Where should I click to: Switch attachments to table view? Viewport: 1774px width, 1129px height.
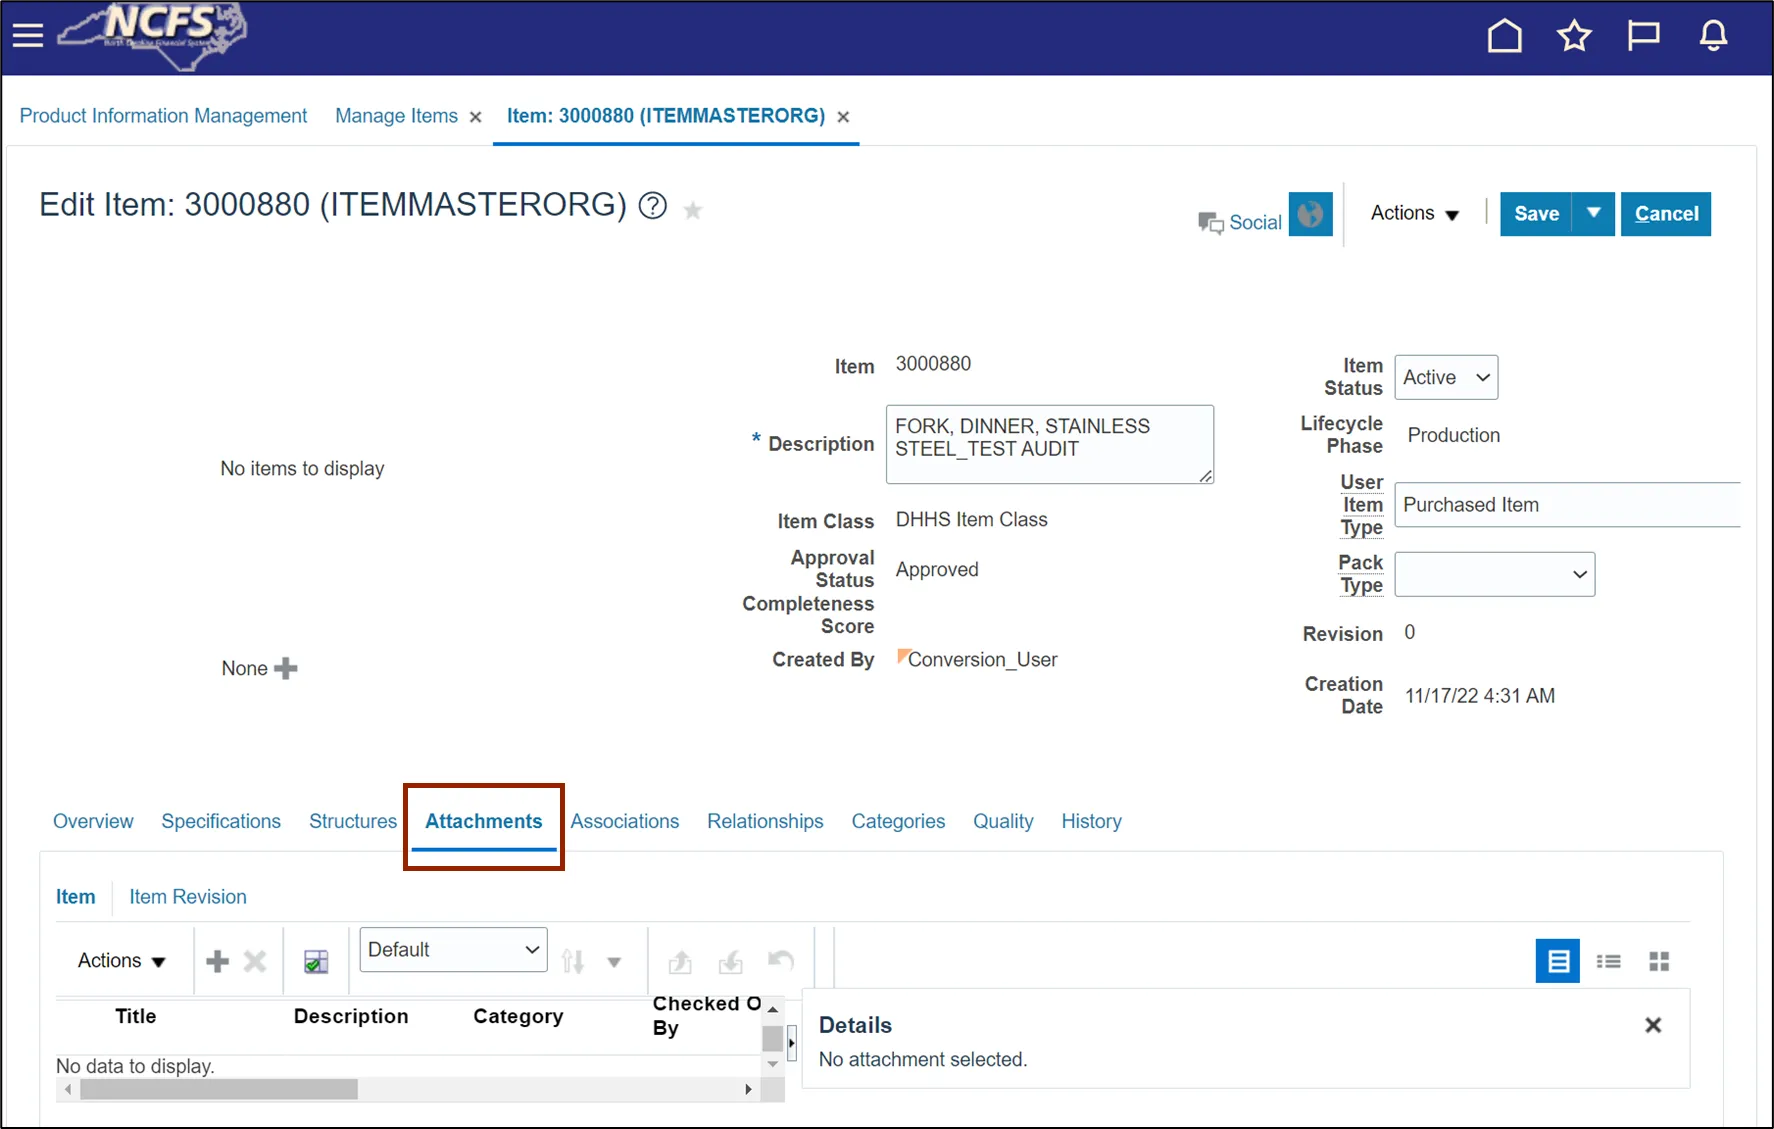pos(1557,961)
